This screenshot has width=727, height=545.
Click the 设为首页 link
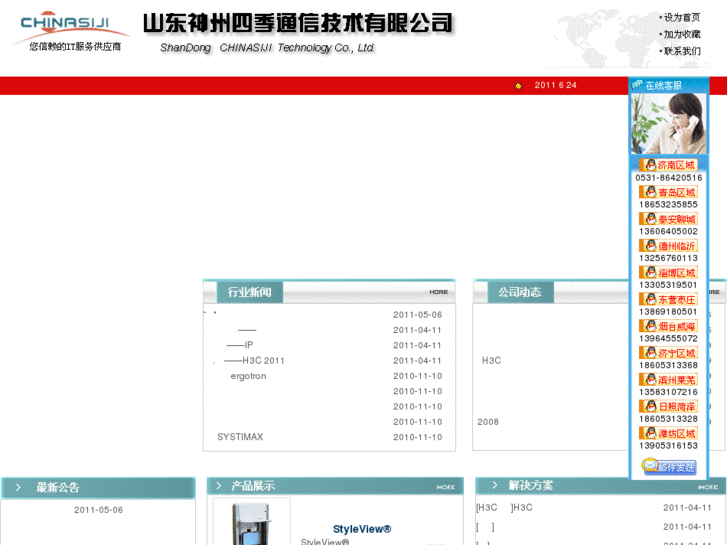pos(682,18)
